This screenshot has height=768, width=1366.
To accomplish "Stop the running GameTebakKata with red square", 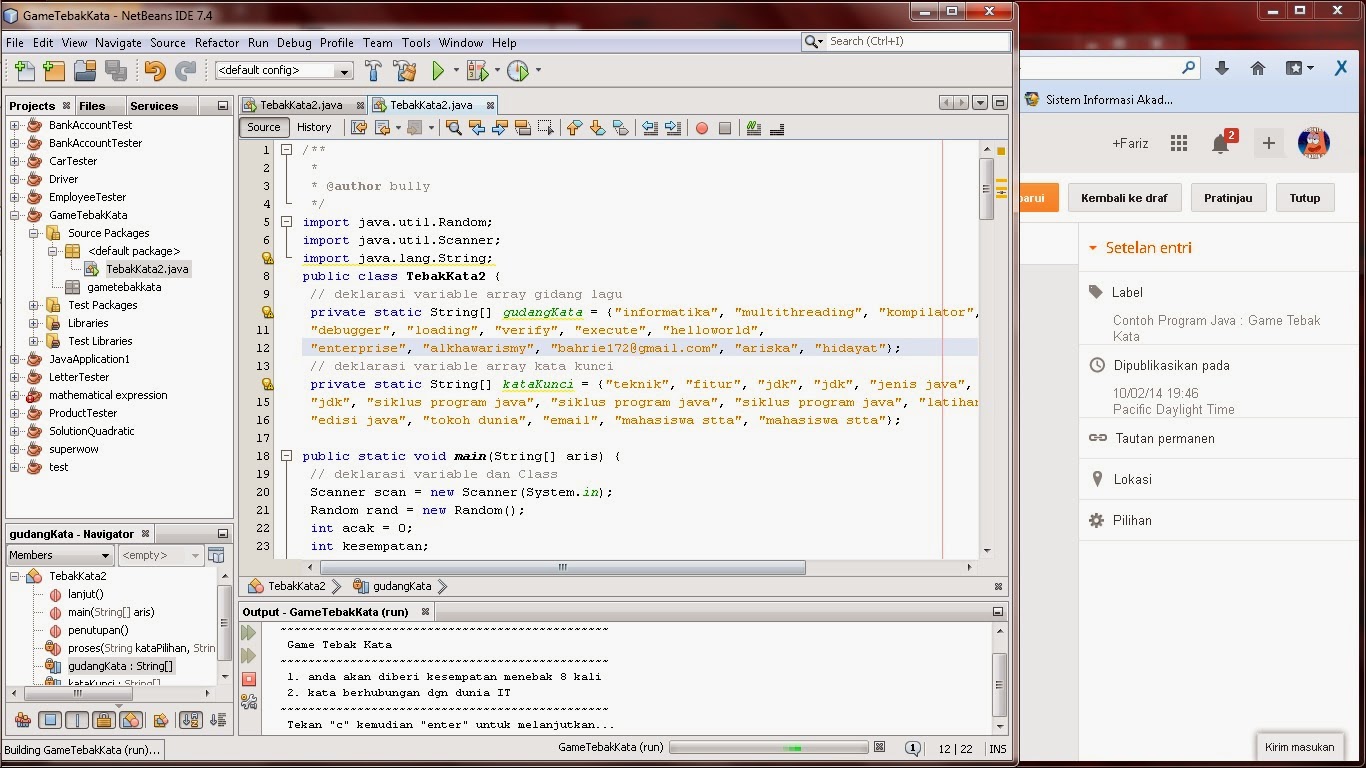I will coord(248,677).
